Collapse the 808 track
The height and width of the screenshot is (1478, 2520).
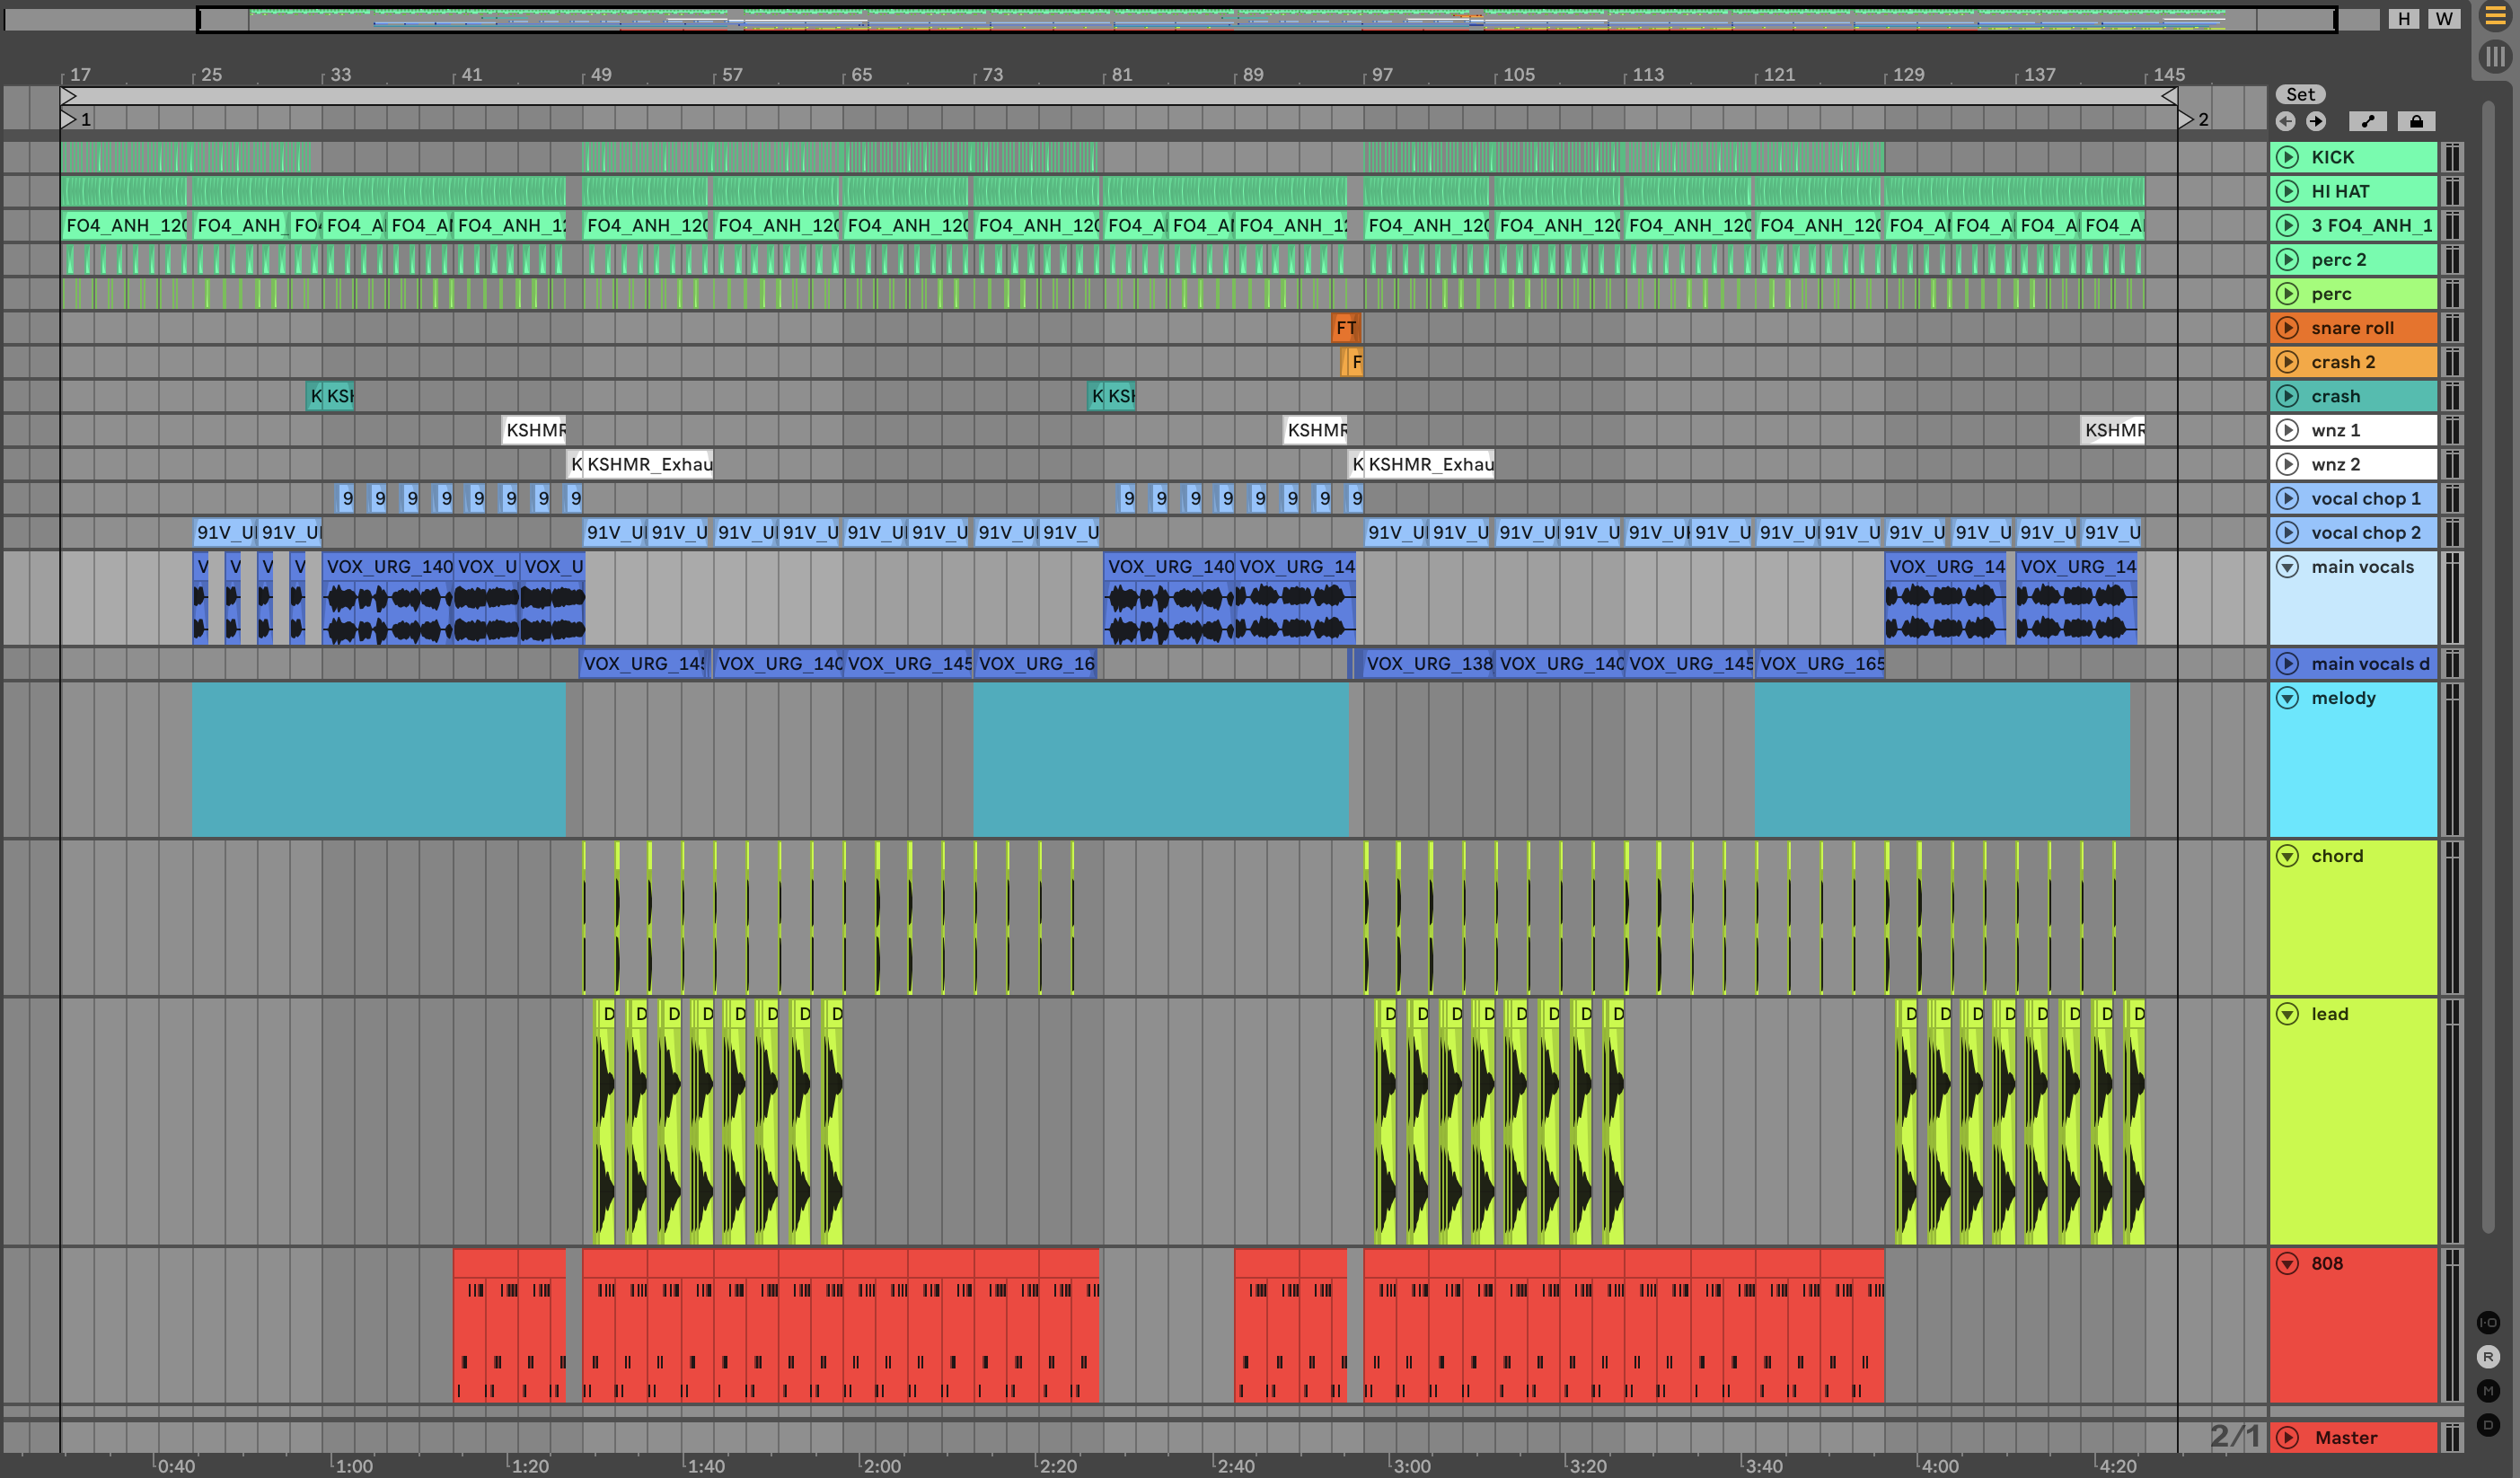(x=2287, y=1263)
